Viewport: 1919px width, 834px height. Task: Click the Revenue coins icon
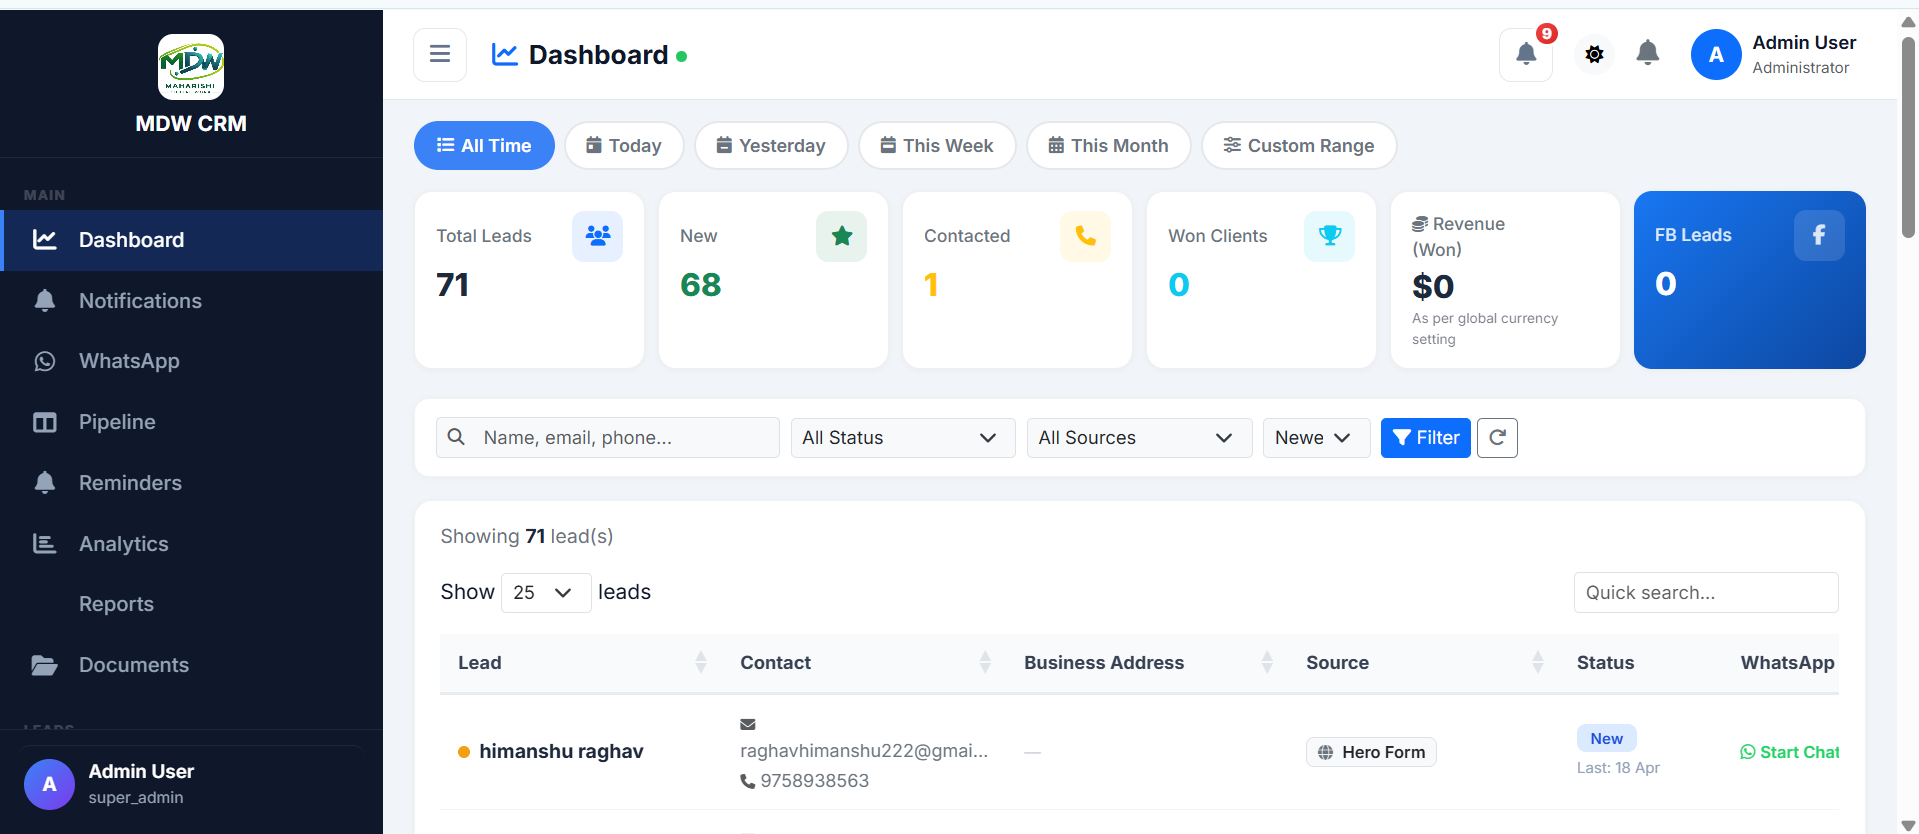tap(1420, 224)
